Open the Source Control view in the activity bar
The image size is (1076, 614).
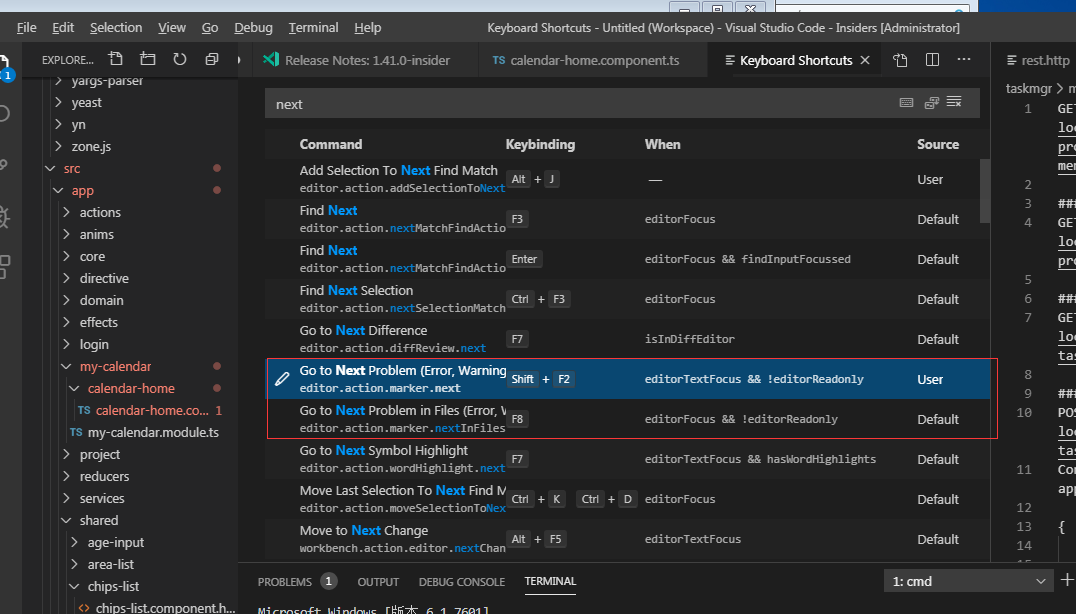[4, 165]
